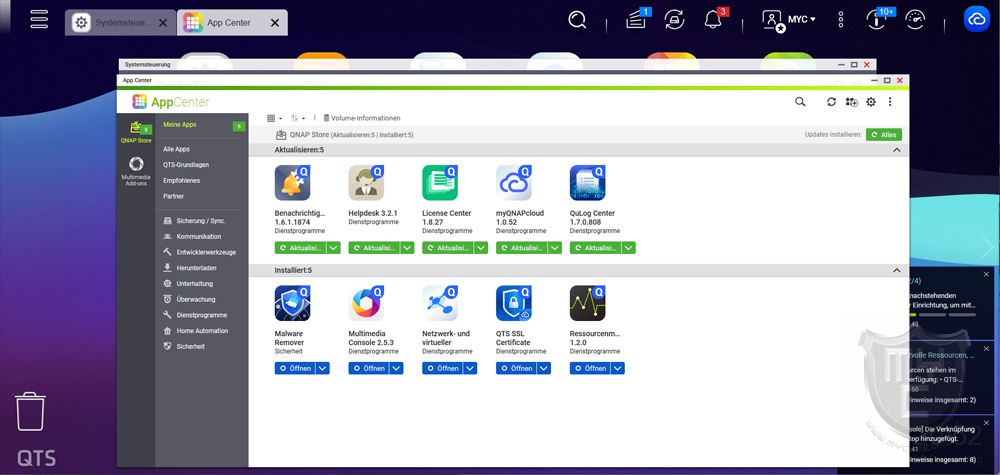1000x475 pixels.
Task: Open the blue myQNAPcloud icon in top bar
Action: 976,20
